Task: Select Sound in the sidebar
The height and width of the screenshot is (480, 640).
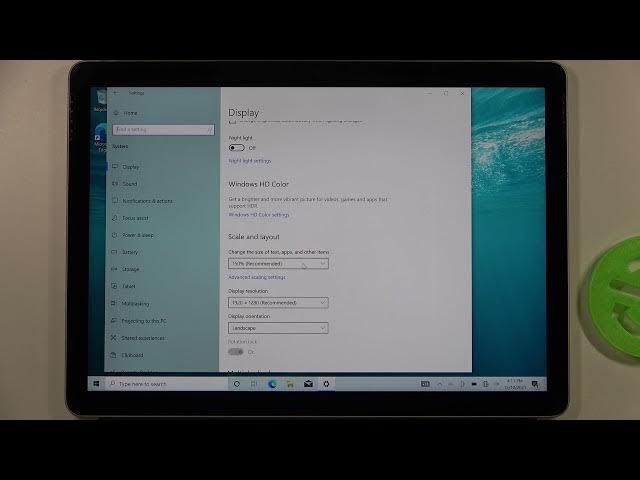Action: tap(130, 184)
